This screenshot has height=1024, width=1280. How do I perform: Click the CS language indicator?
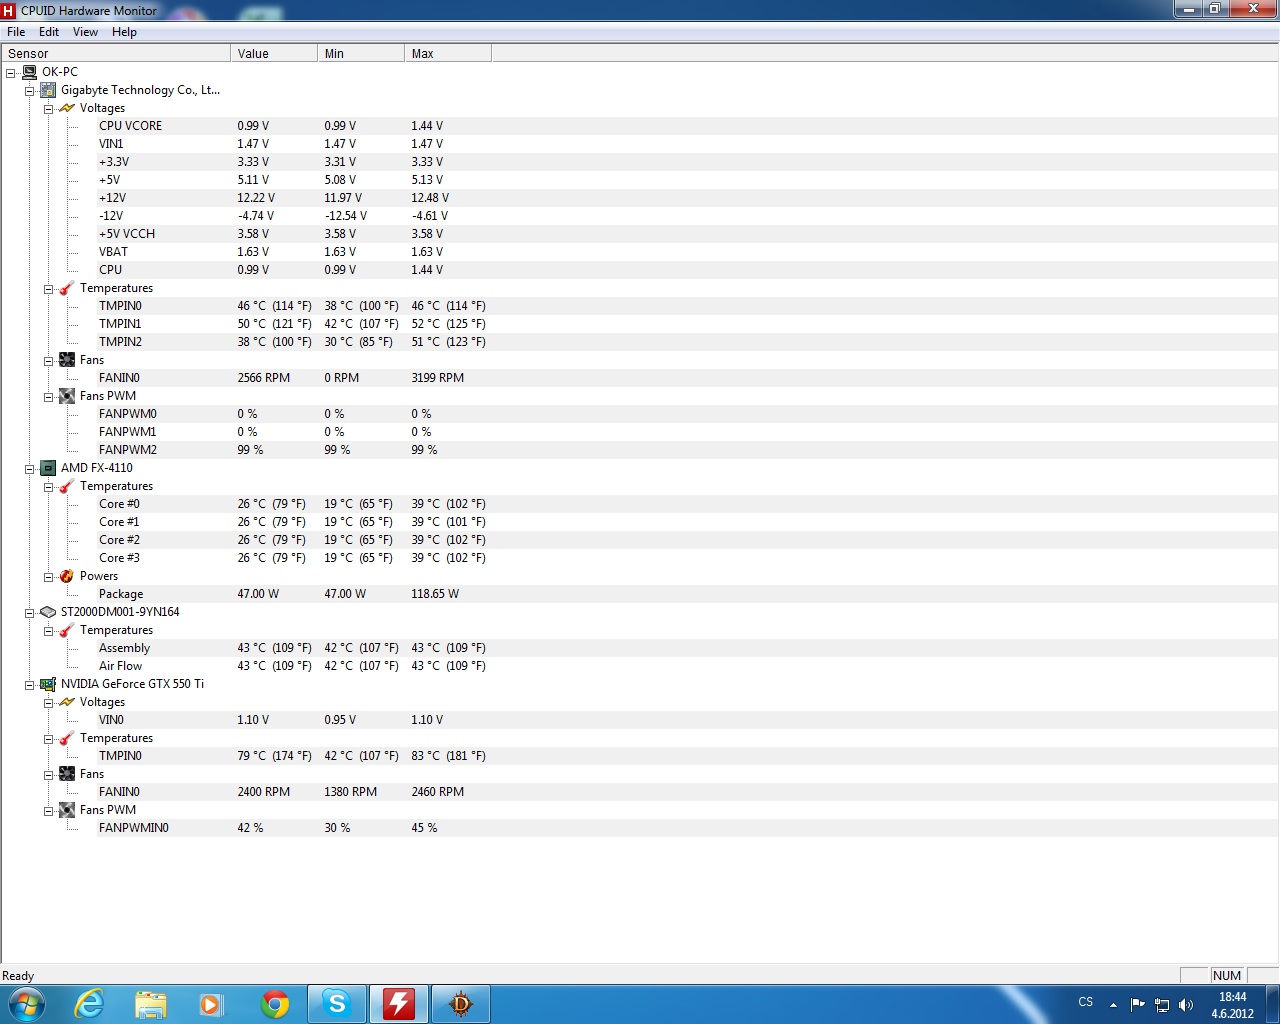coord(1086,1002)
